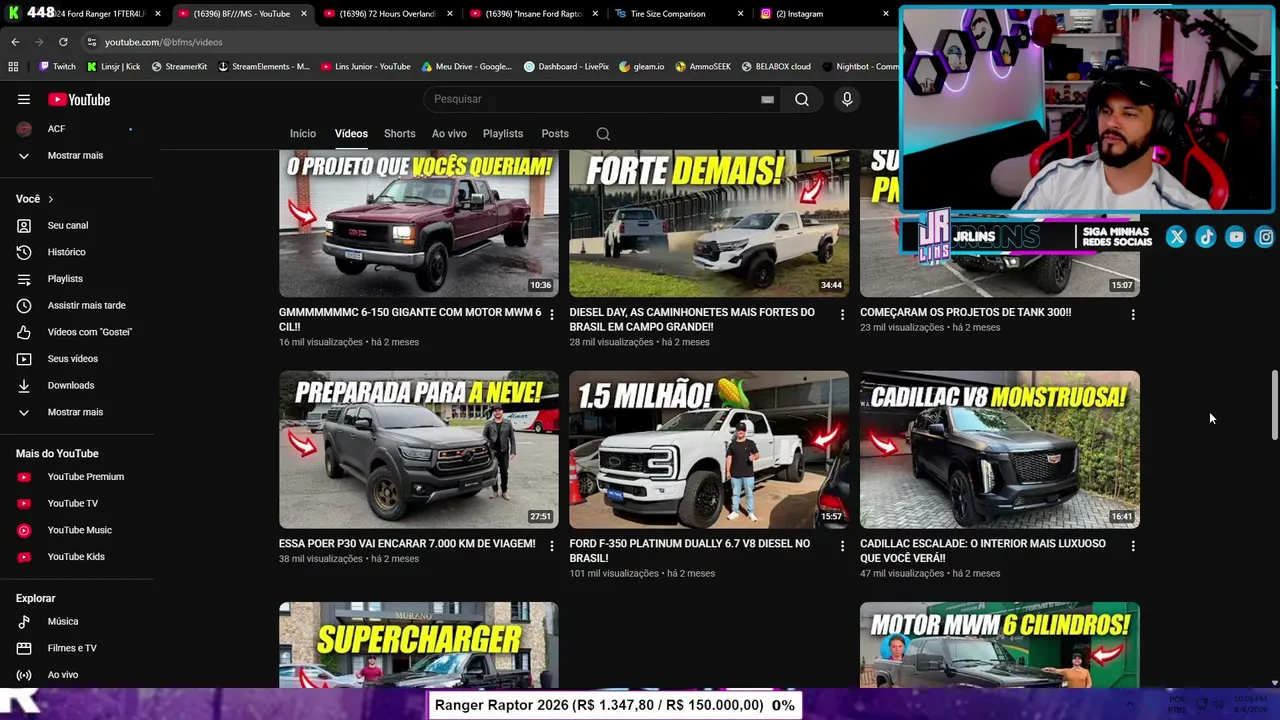Close the Instagram browser tab
The image size is (1280, 720).
pos(885,14)
